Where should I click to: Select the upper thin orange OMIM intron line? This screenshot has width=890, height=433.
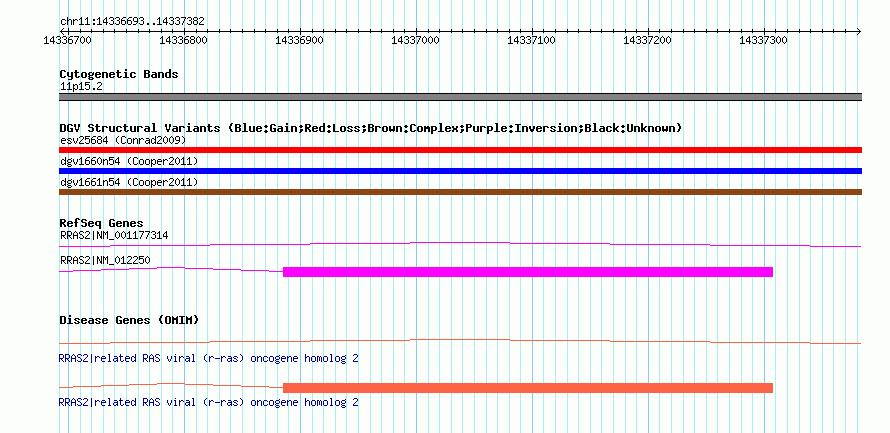[x=460, y=342]
